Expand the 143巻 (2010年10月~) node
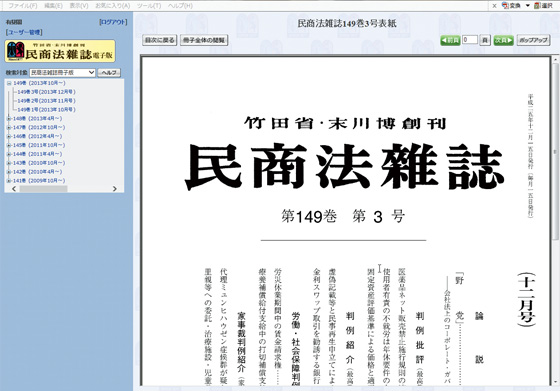Screen dimensions: 560x391 click(x=9, y=163)
